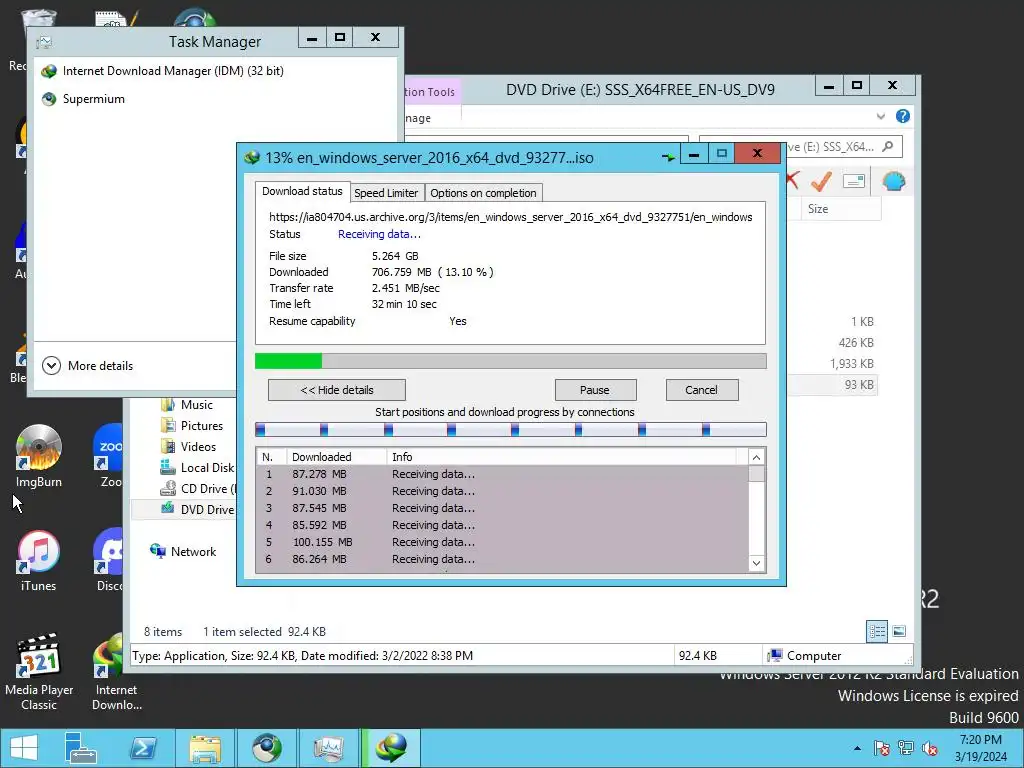Open Discord desktop shortcut
The image size is (1024, 768).
(x=110, y=560)
